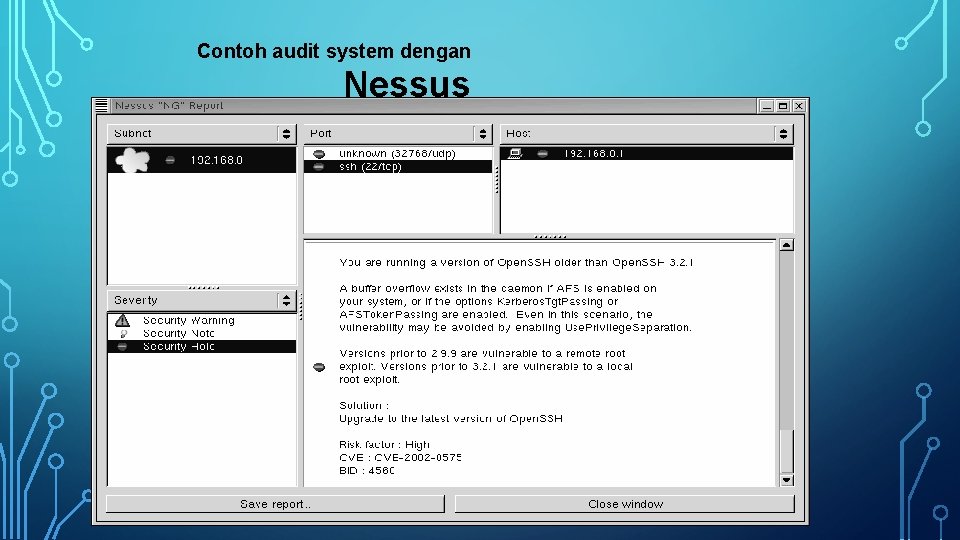Click the hole marker beside the exploit description

319,367
